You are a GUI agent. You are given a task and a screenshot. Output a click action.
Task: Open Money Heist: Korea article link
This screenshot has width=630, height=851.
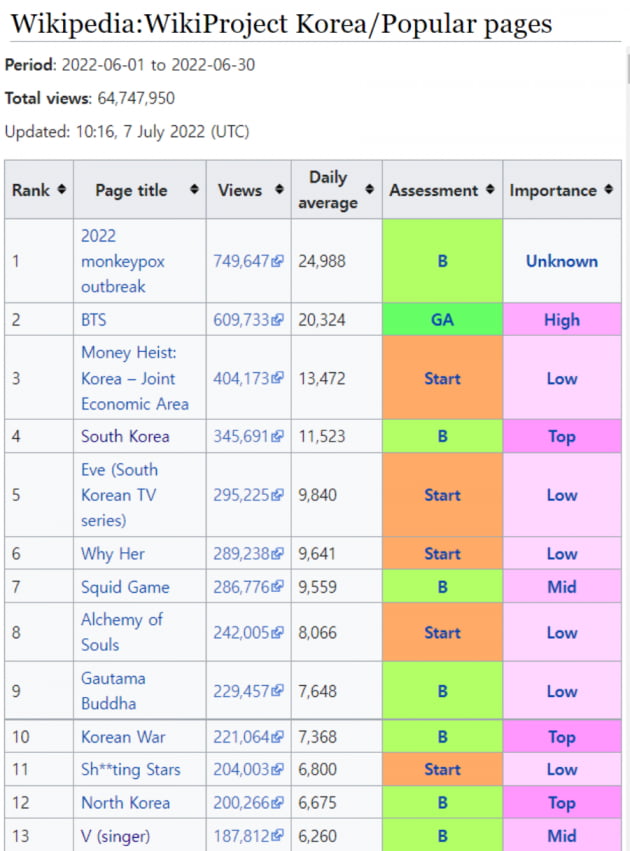135,378
